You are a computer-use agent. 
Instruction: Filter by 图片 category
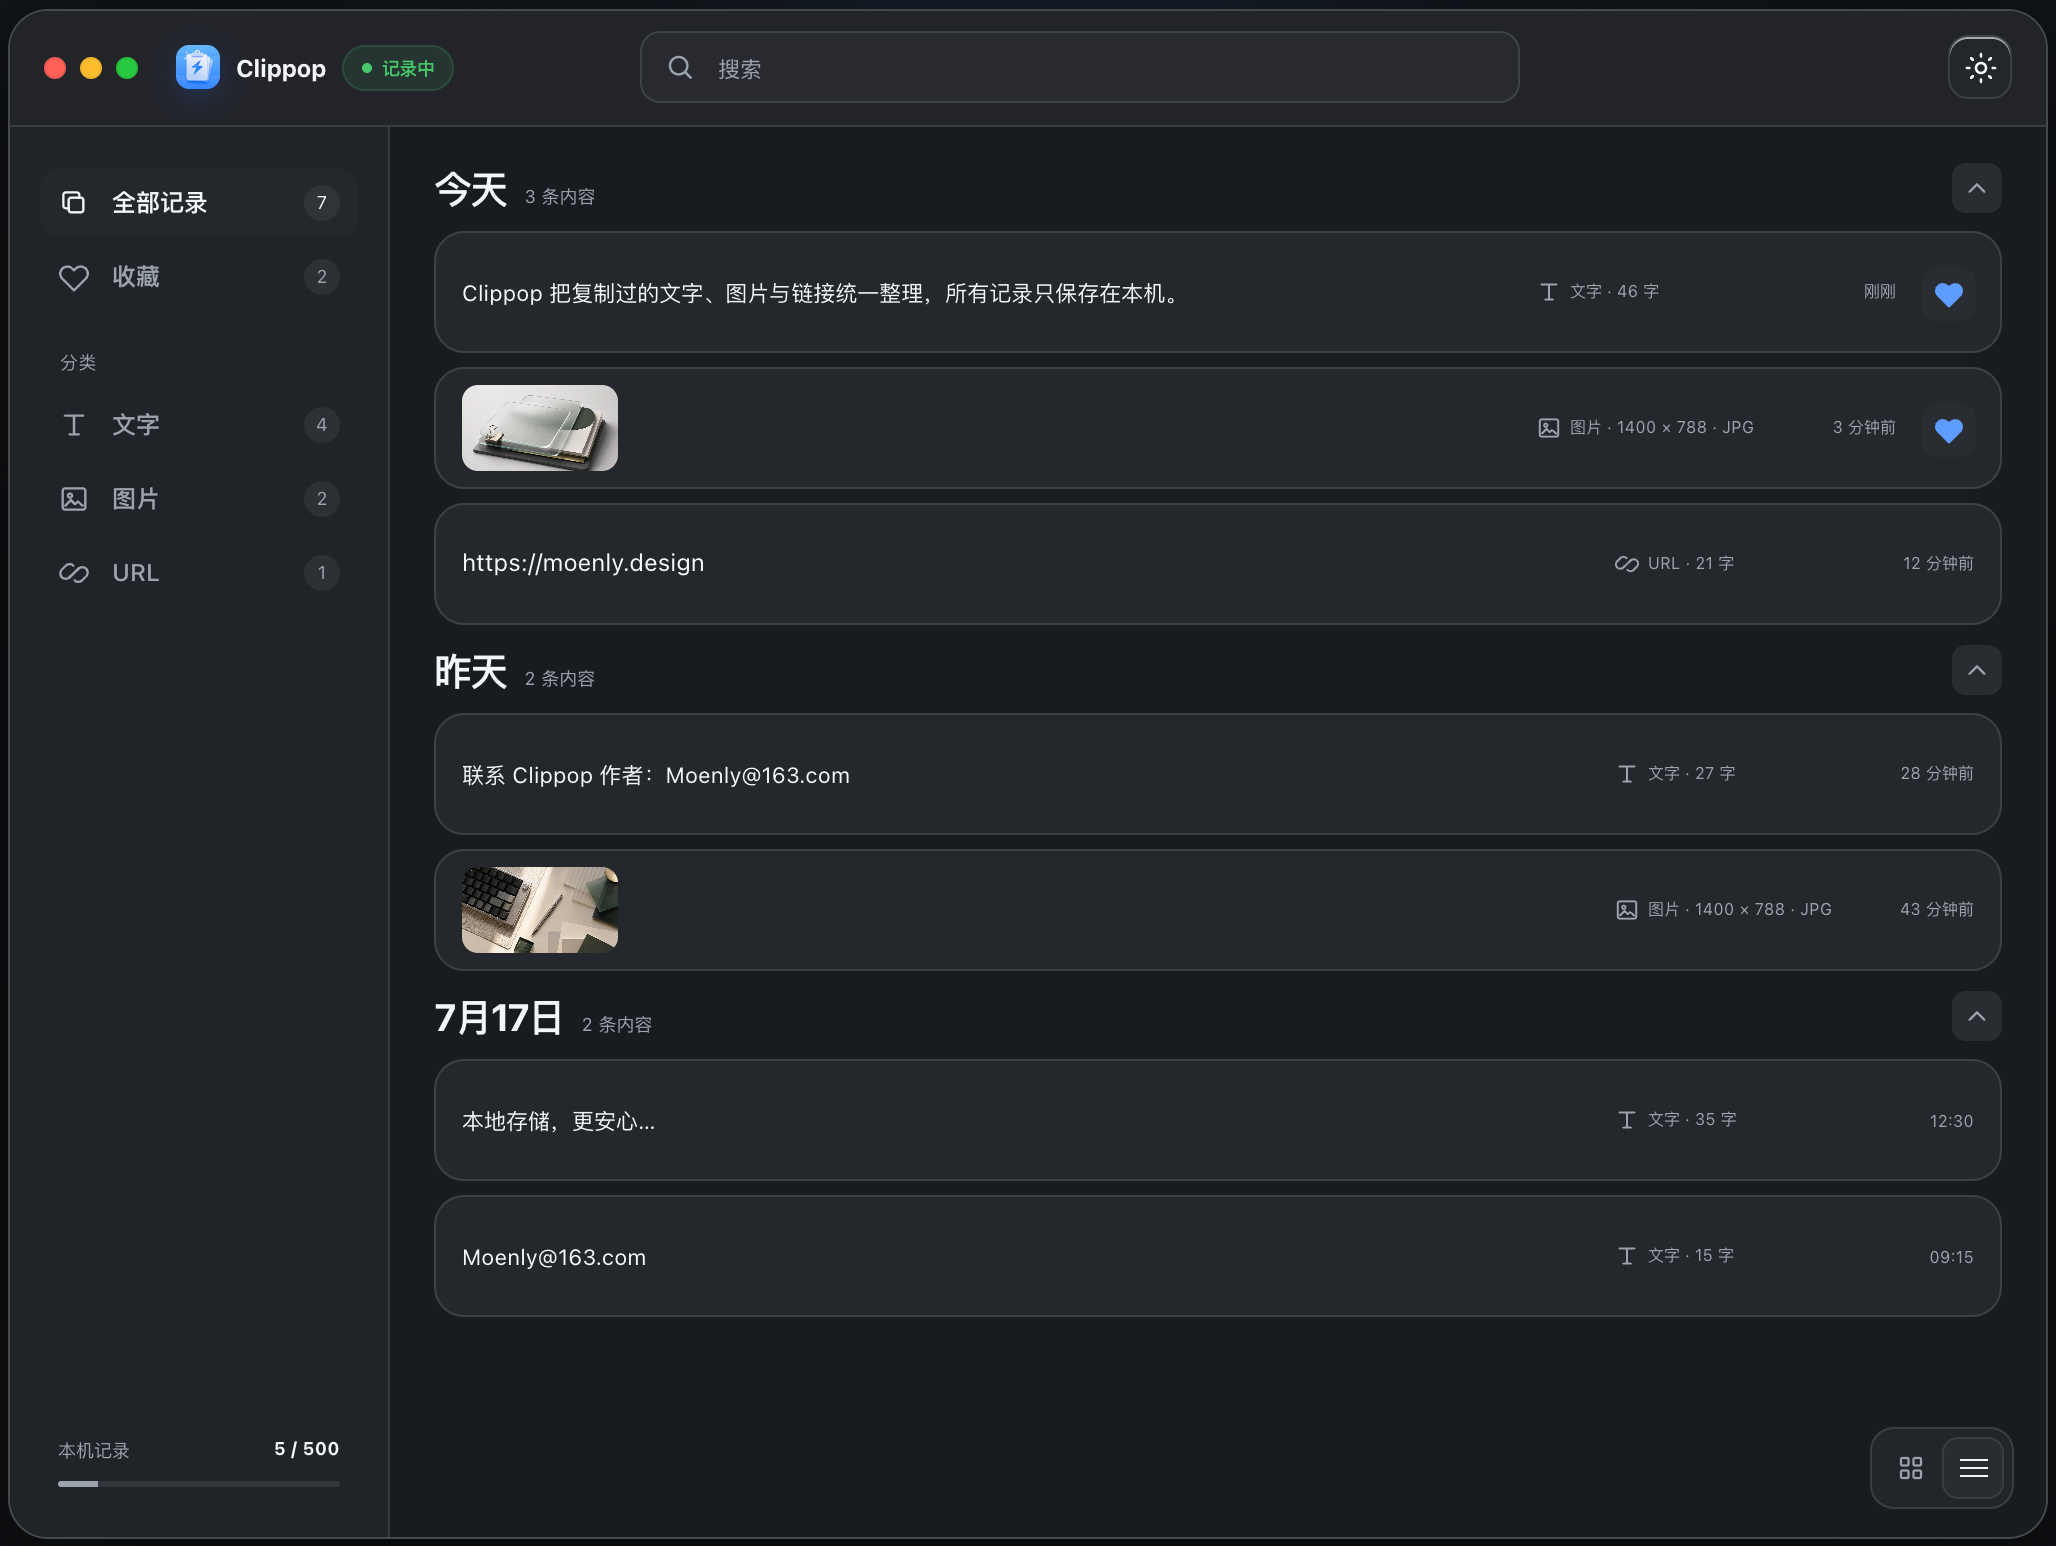click(199, 499)
